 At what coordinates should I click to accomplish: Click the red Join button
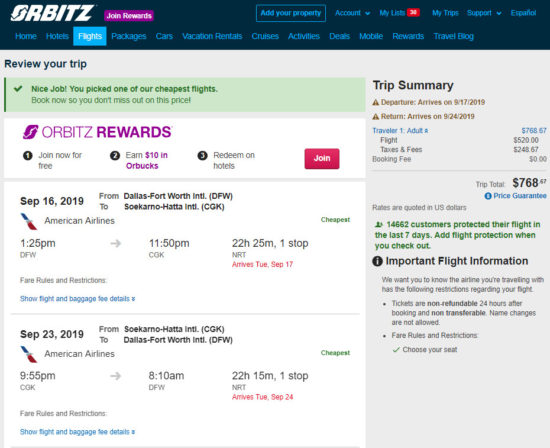click(x=322, y=159)
